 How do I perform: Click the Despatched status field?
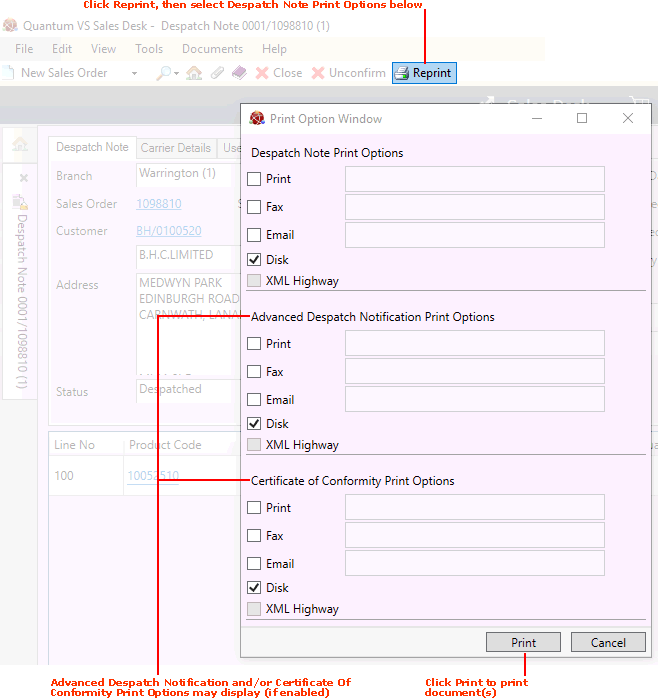[x=188, y=391]
